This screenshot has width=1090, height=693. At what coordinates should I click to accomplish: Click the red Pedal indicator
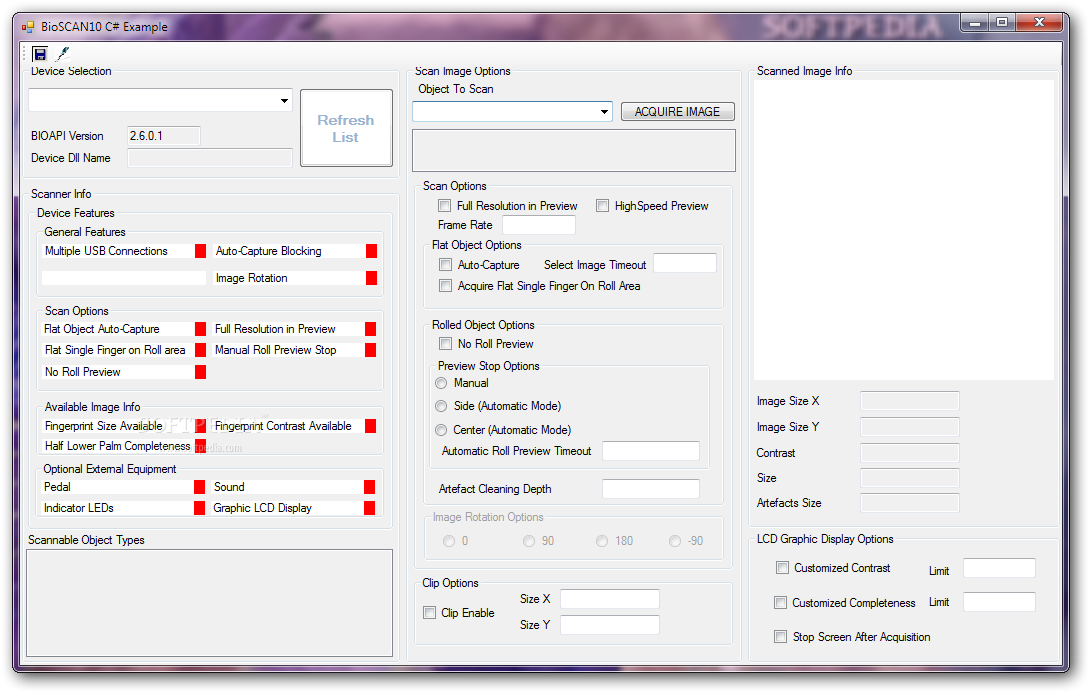200,487
